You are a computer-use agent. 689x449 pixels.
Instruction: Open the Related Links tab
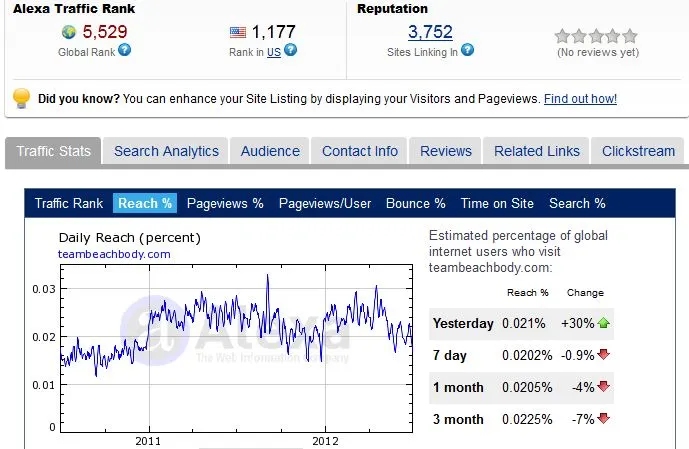pyautogui.click(x=537, y=151)
